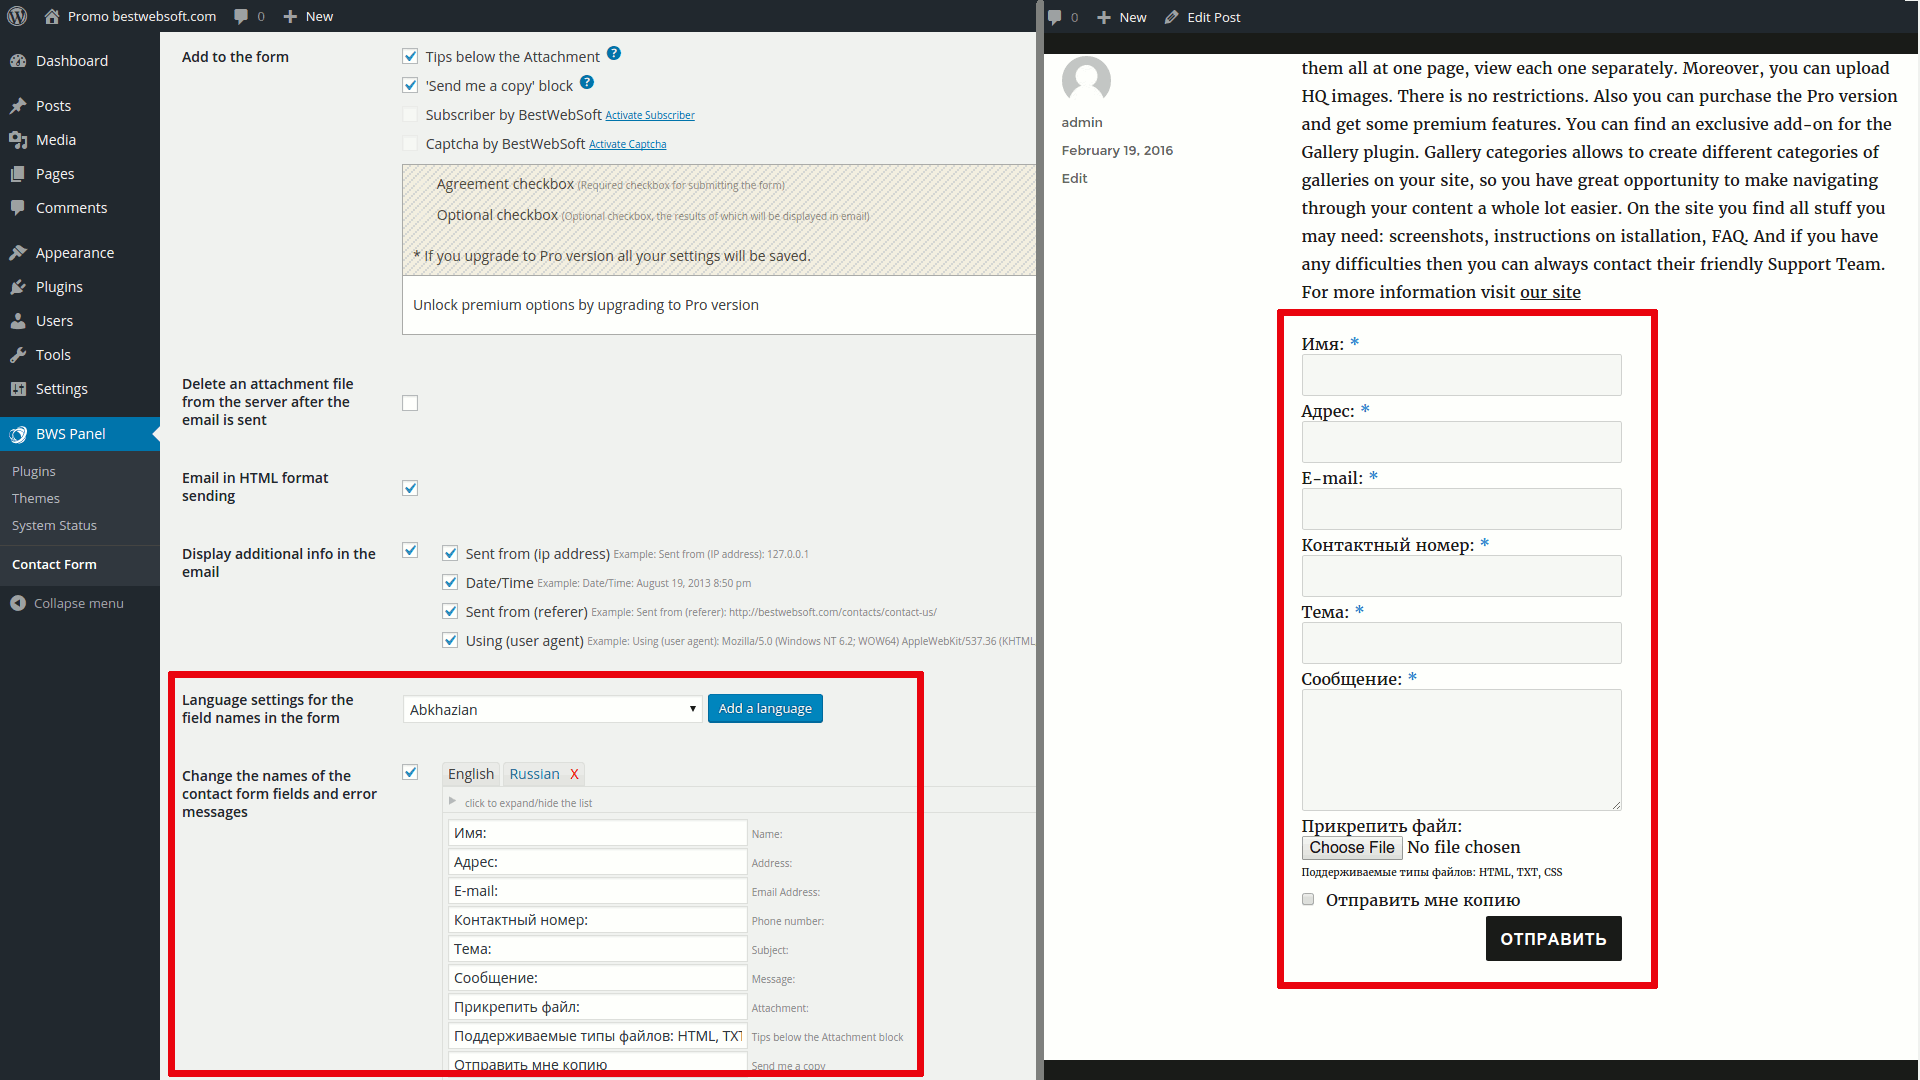Click the 'Контактный номер:' input on the form
1920x1080 pixels.
point(1461,576)
